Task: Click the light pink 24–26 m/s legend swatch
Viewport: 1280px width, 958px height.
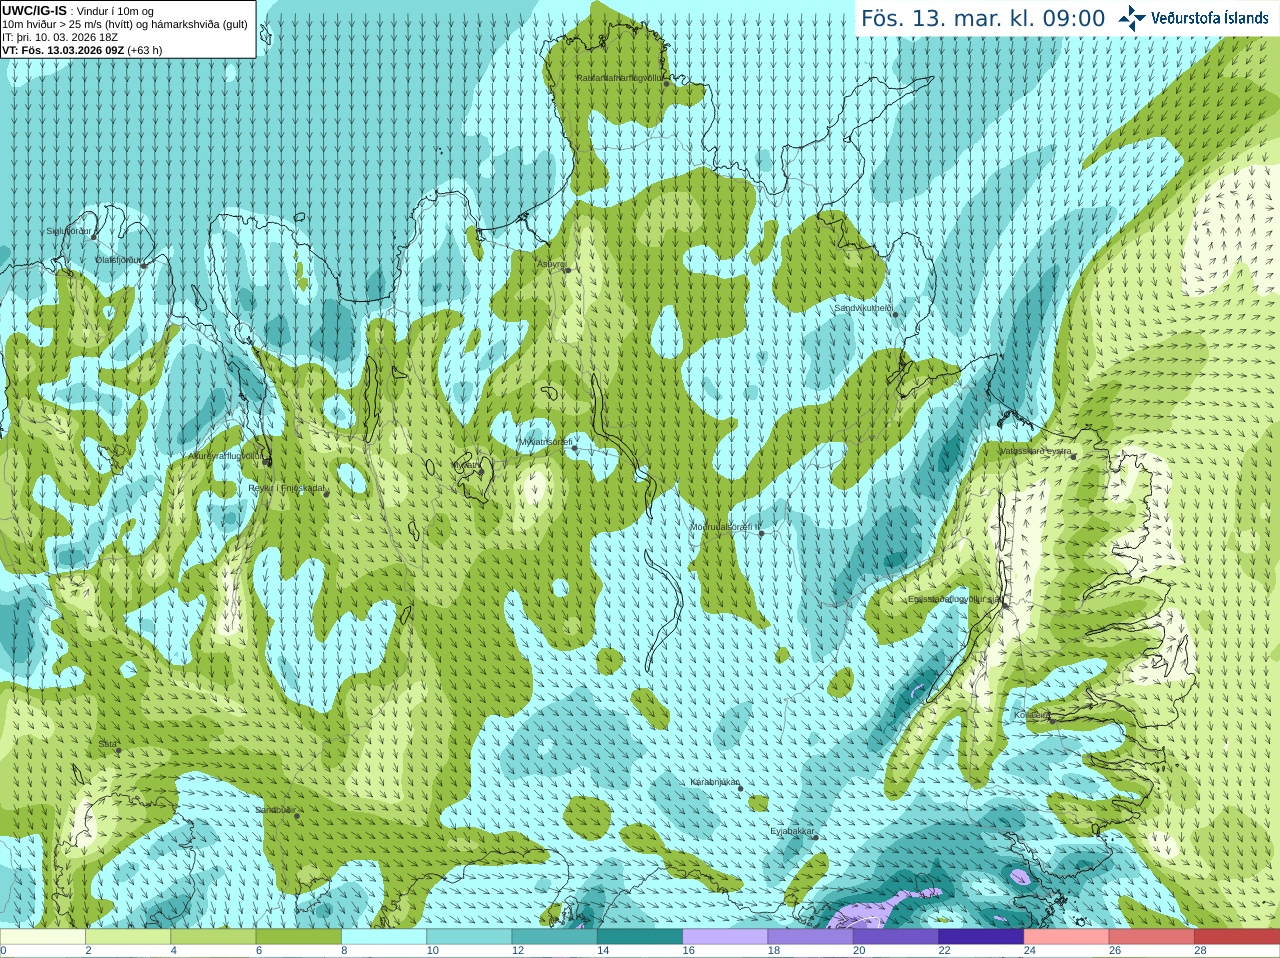Action: pyautogui.click(x=1066, y=937)
